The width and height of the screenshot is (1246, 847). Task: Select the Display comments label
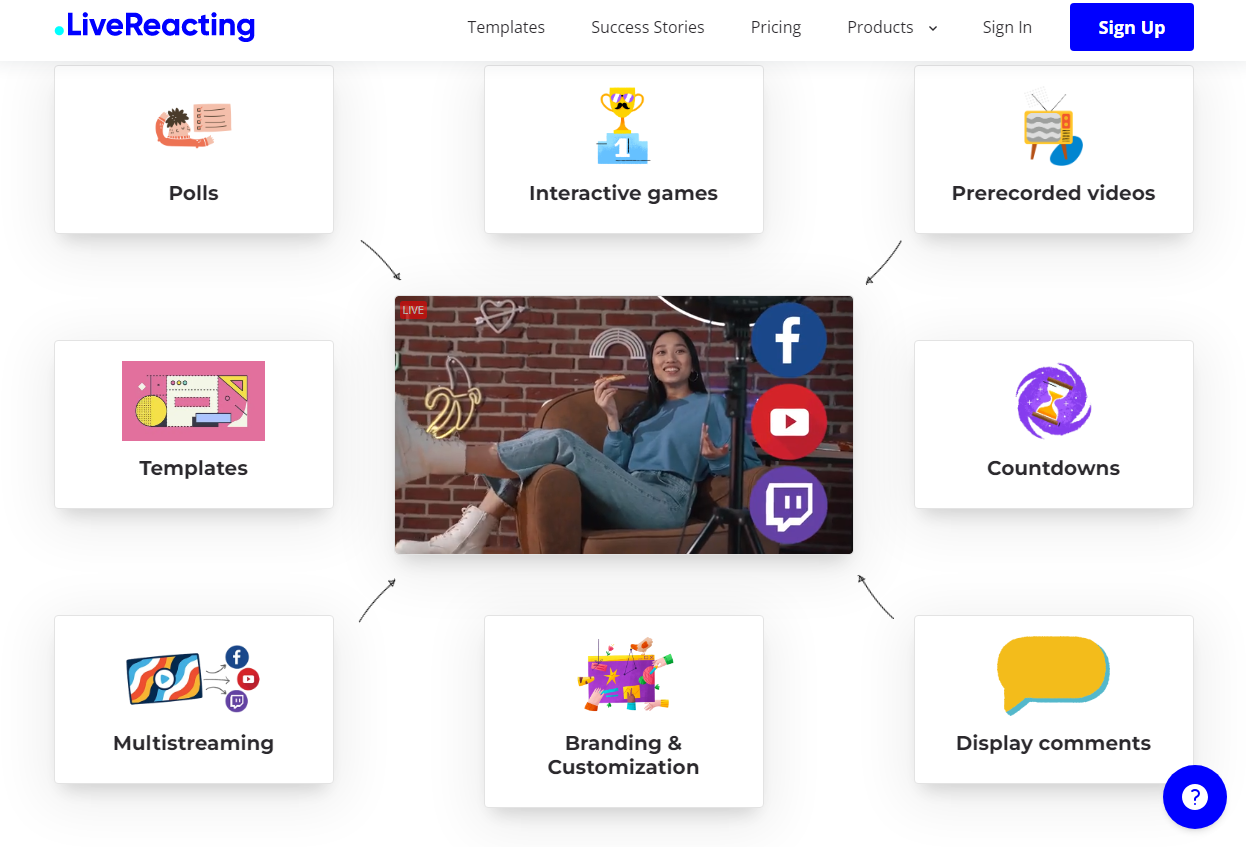pos(1053,743)
